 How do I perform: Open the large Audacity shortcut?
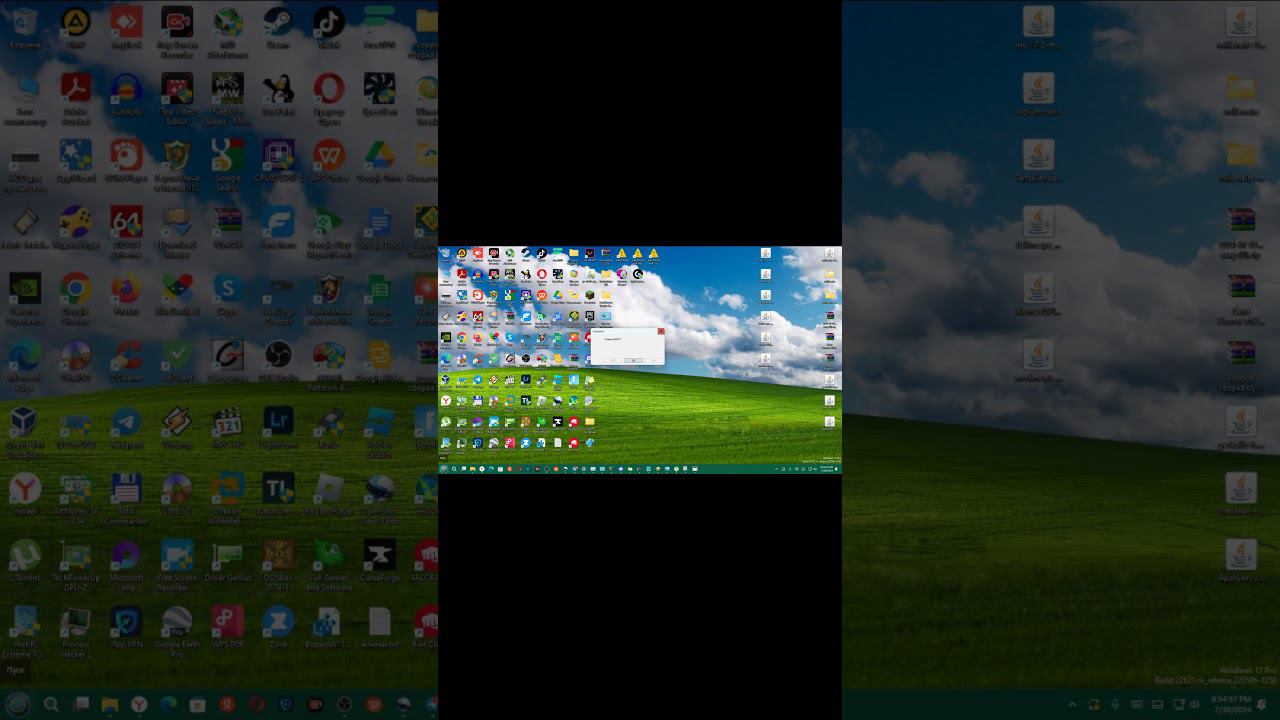tap(126, 91)
